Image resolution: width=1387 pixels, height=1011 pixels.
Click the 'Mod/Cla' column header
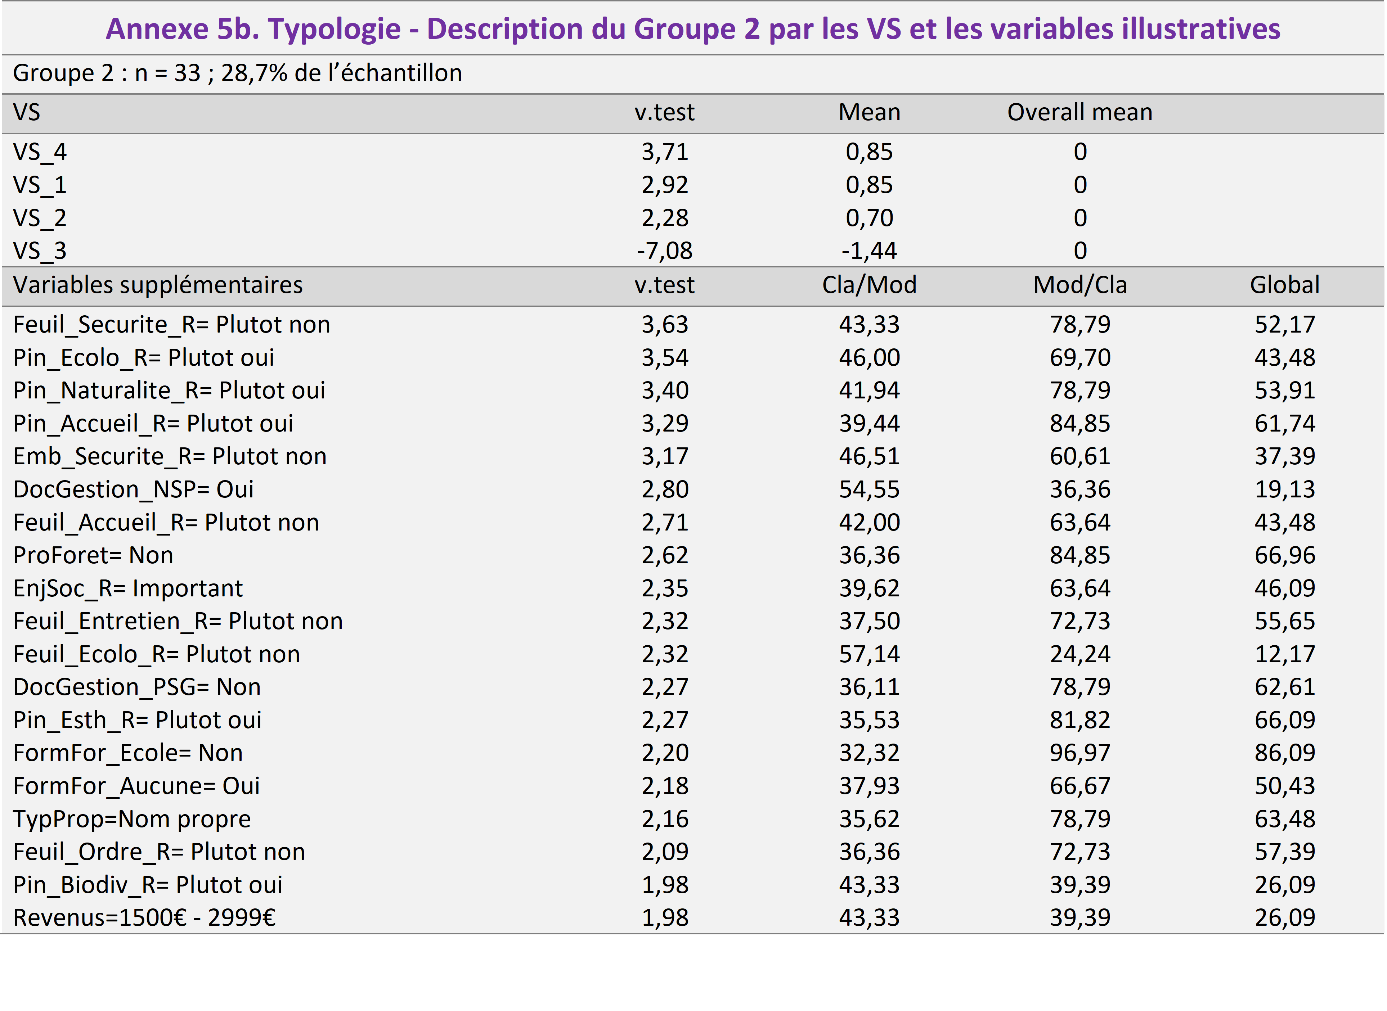(x=1080, y=285)
